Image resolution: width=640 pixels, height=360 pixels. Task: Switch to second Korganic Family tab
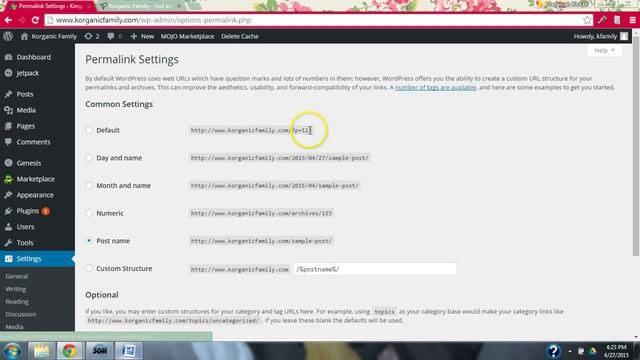tap(140, 6)
